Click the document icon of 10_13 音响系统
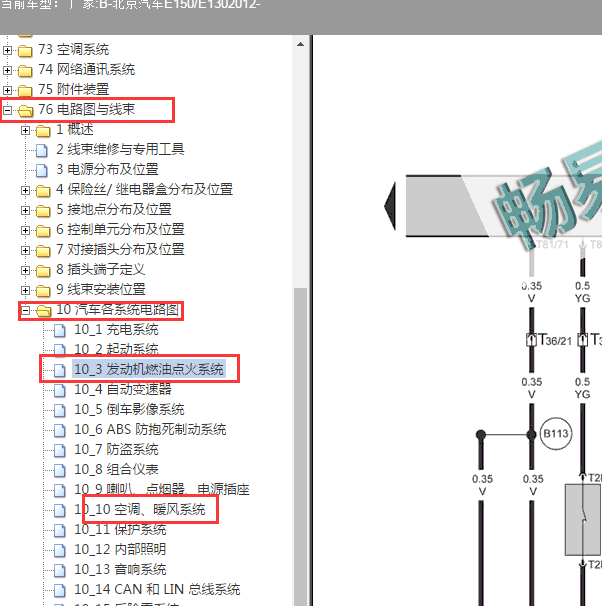602x606 pixels. coord(60,570)
